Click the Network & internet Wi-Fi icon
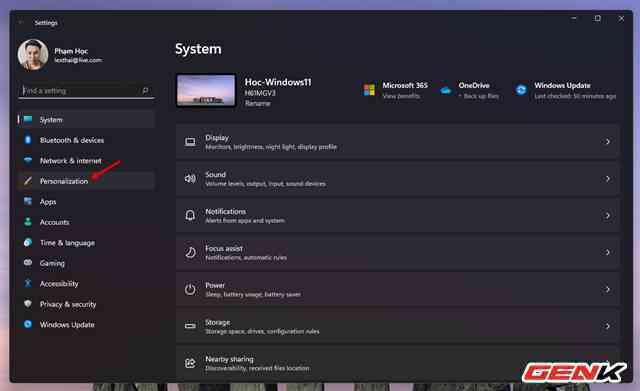This screenshot has height=391, width=640. pyautogui.click(x=28, y=160)
